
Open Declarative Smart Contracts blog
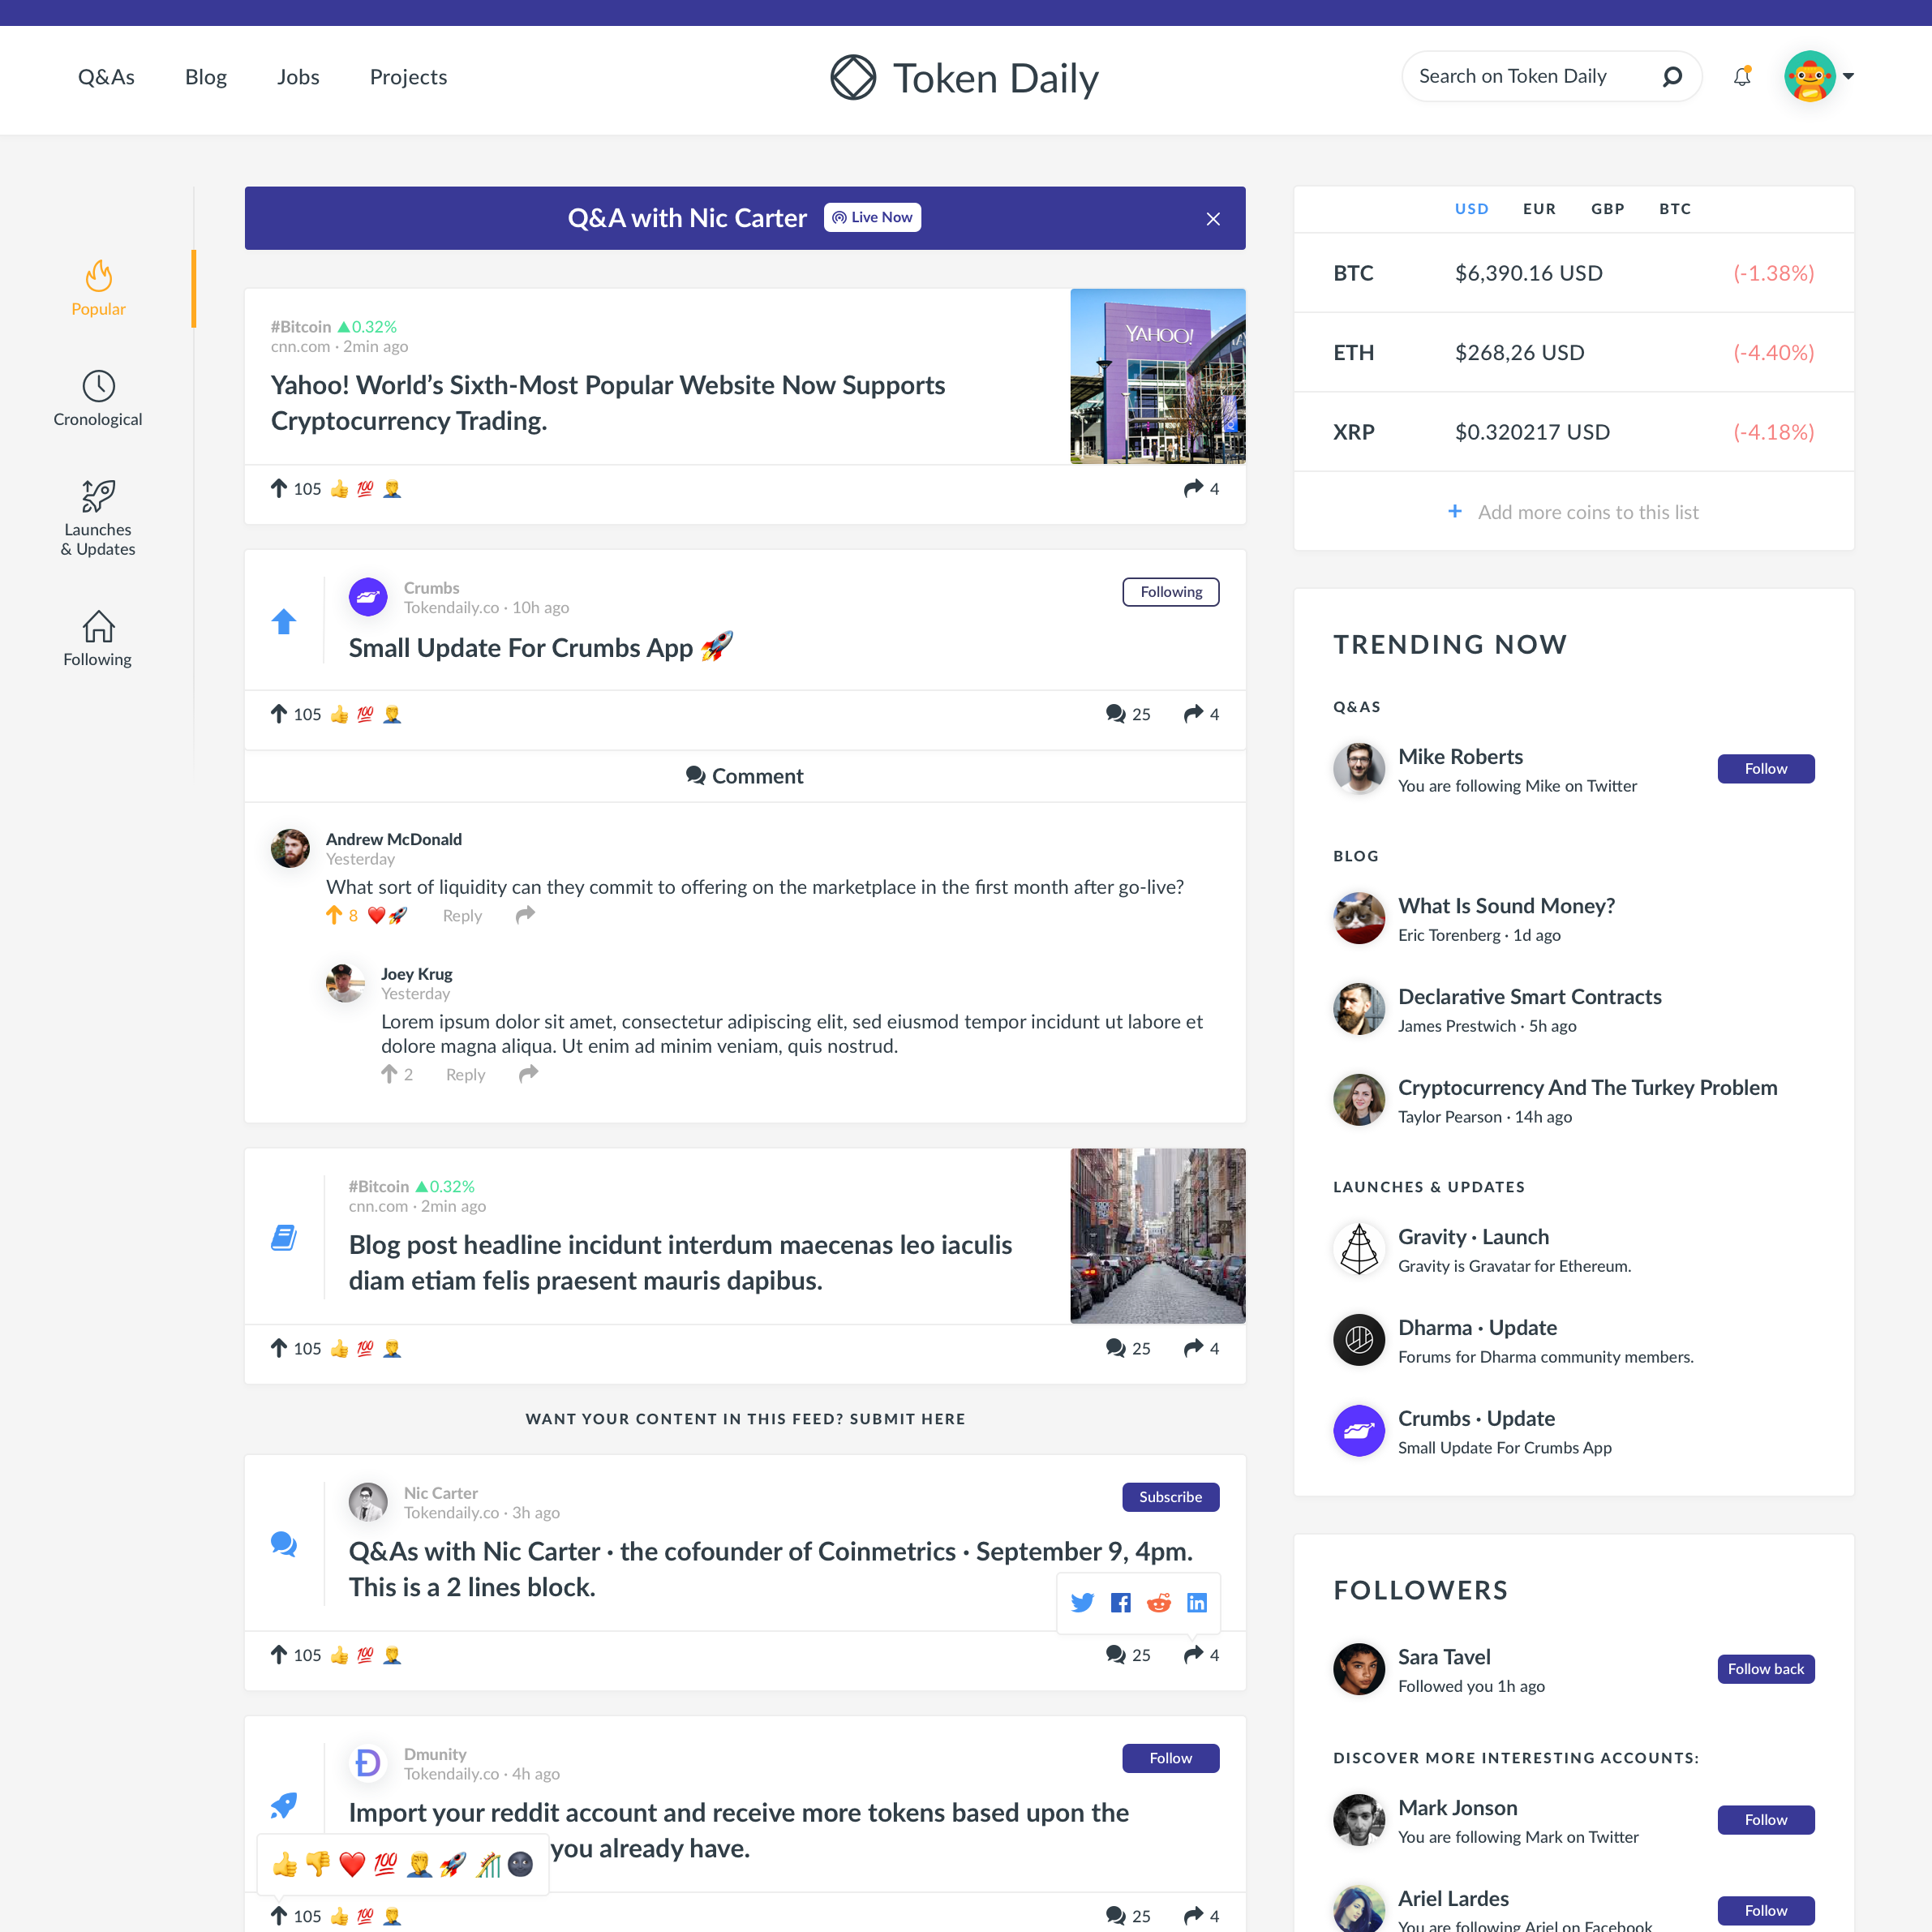pos(1529,997)
